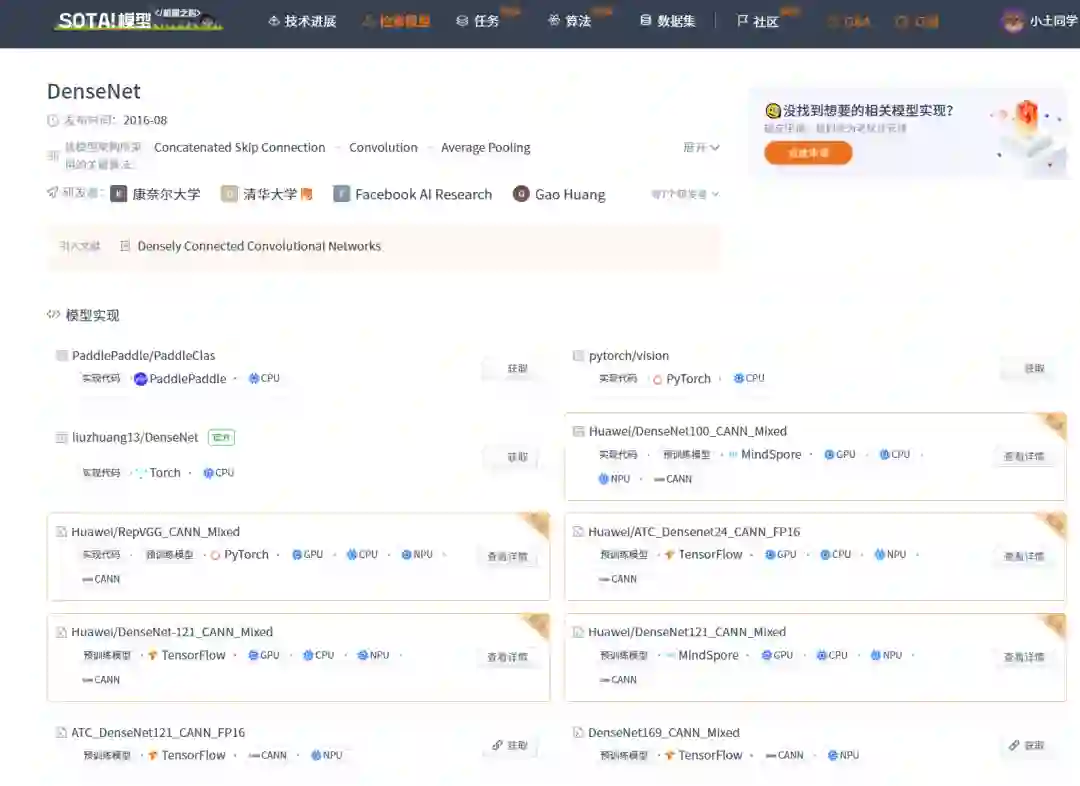
Task: Click the paper document icon
Action: [x=125, y=246]
